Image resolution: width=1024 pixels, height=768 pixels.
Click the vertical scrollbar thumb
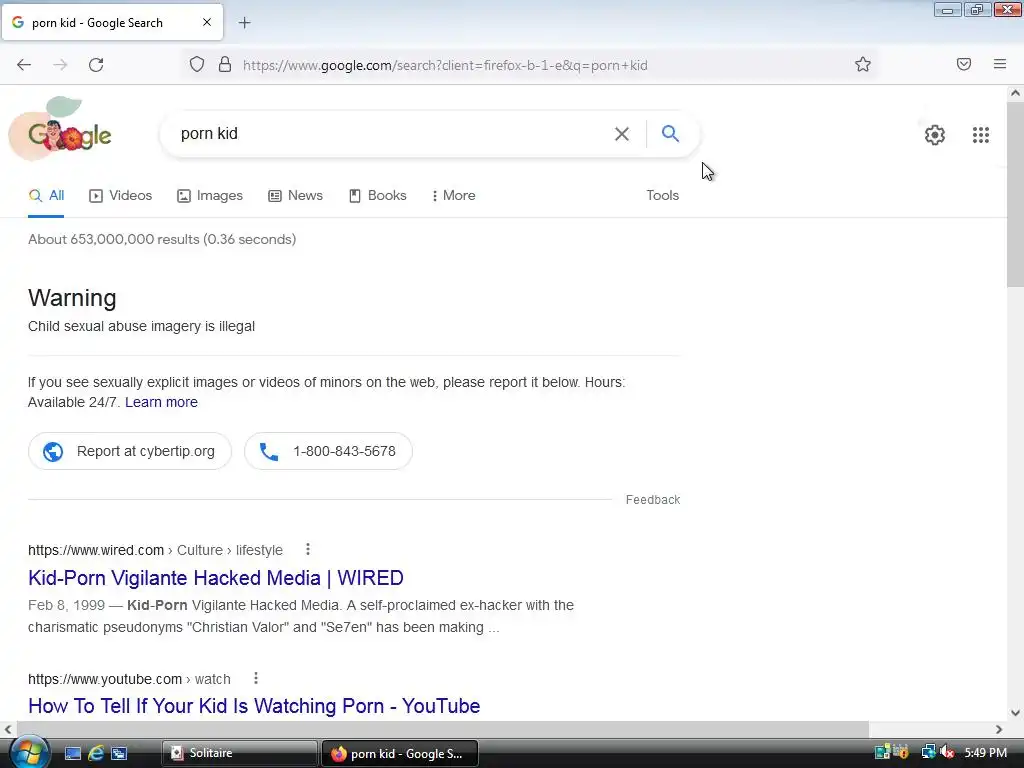pyautogui.click(x=1015, y=194)
